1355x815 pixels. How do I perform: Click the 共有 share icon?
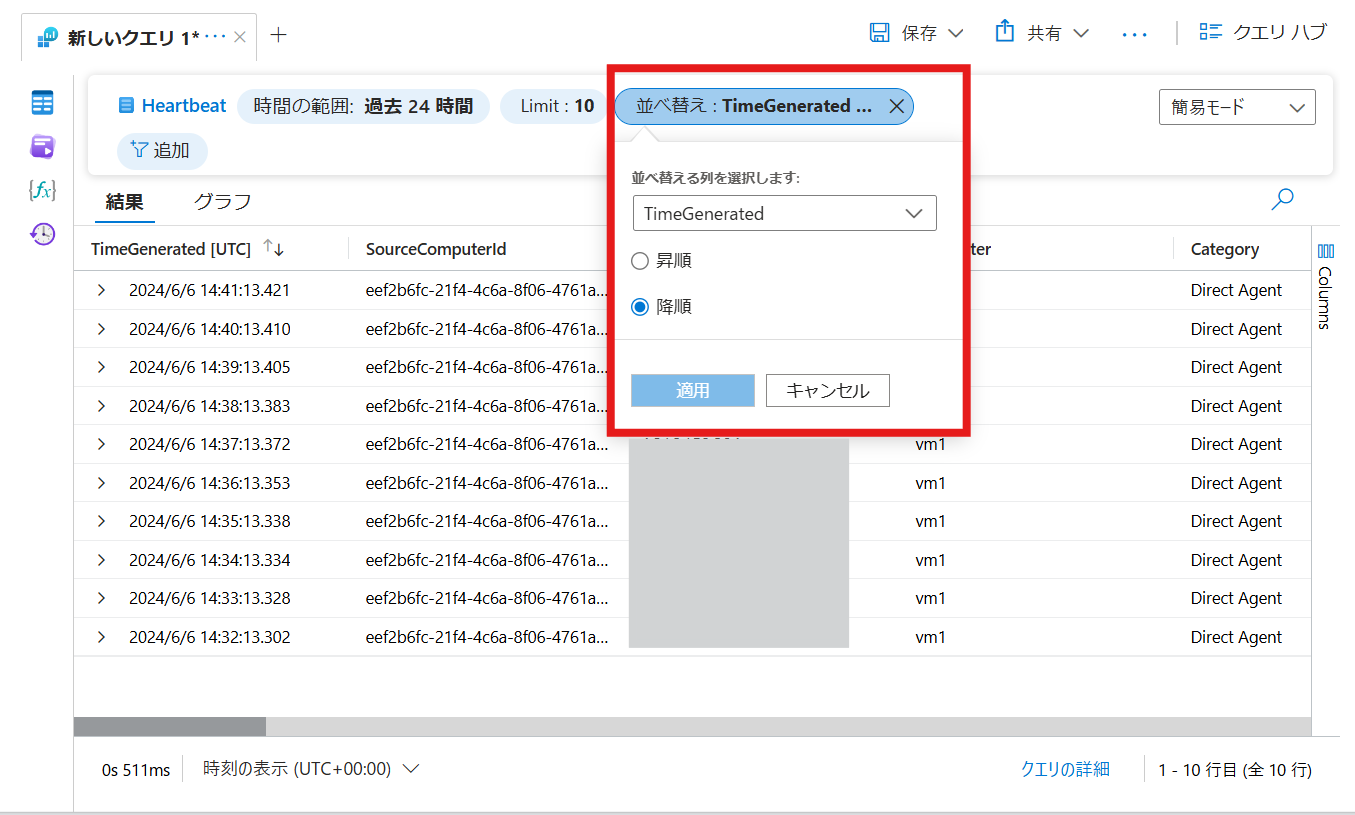pos(1005,32)
